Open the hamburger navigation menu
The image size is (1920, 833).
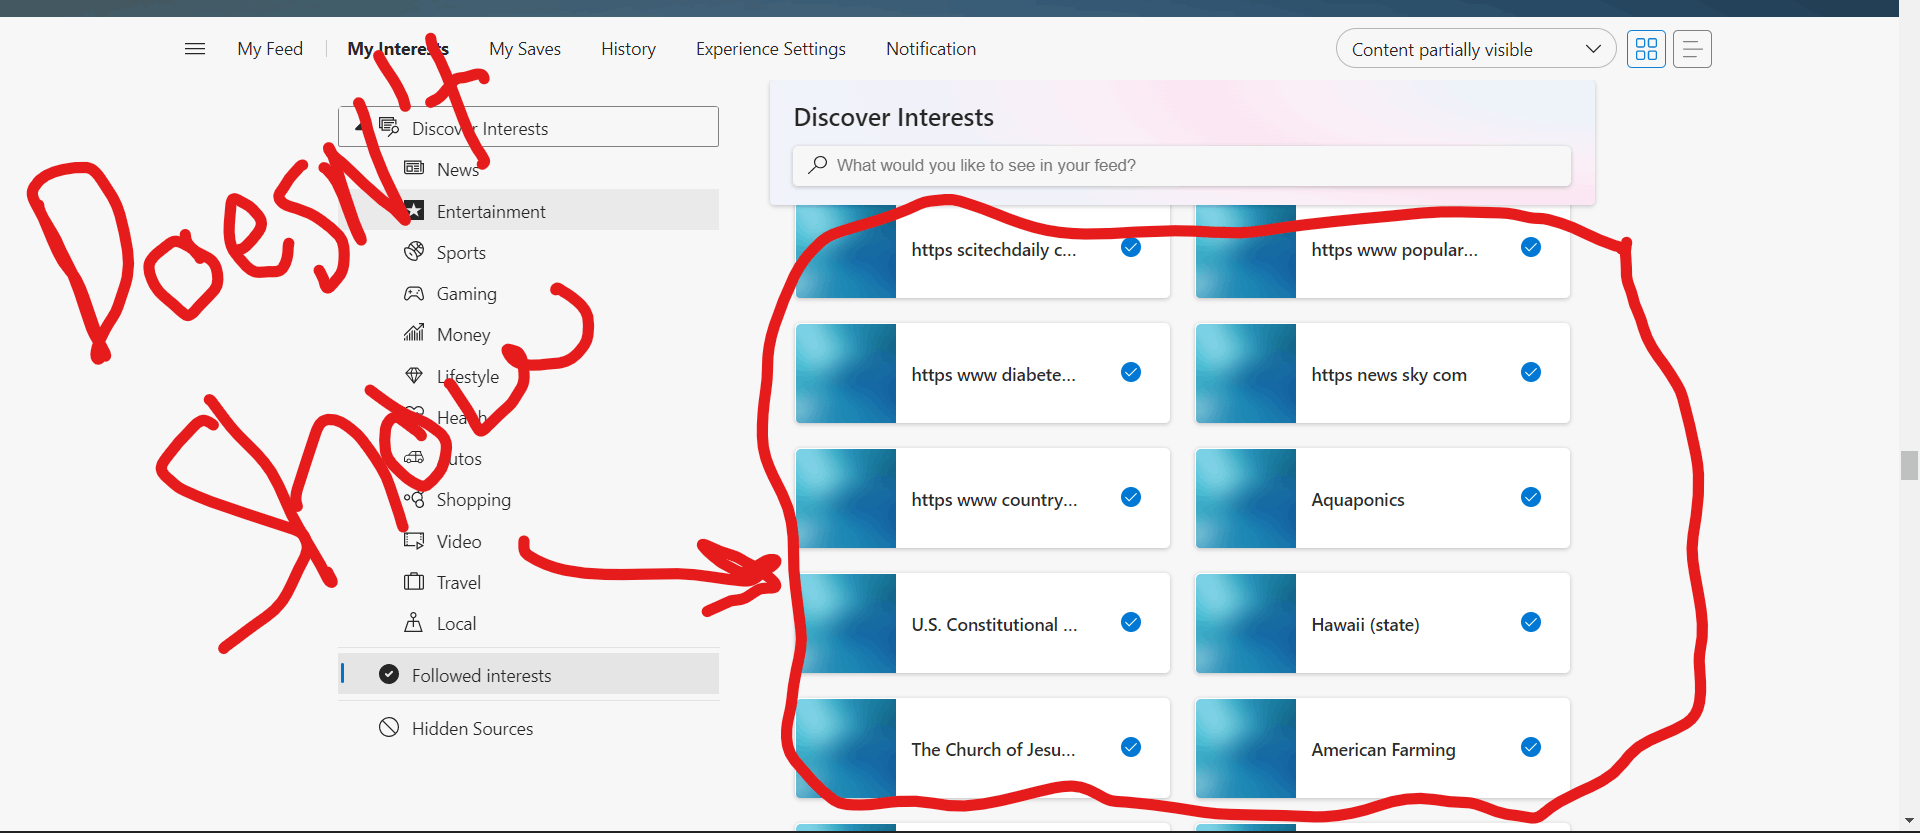point(195,49)
